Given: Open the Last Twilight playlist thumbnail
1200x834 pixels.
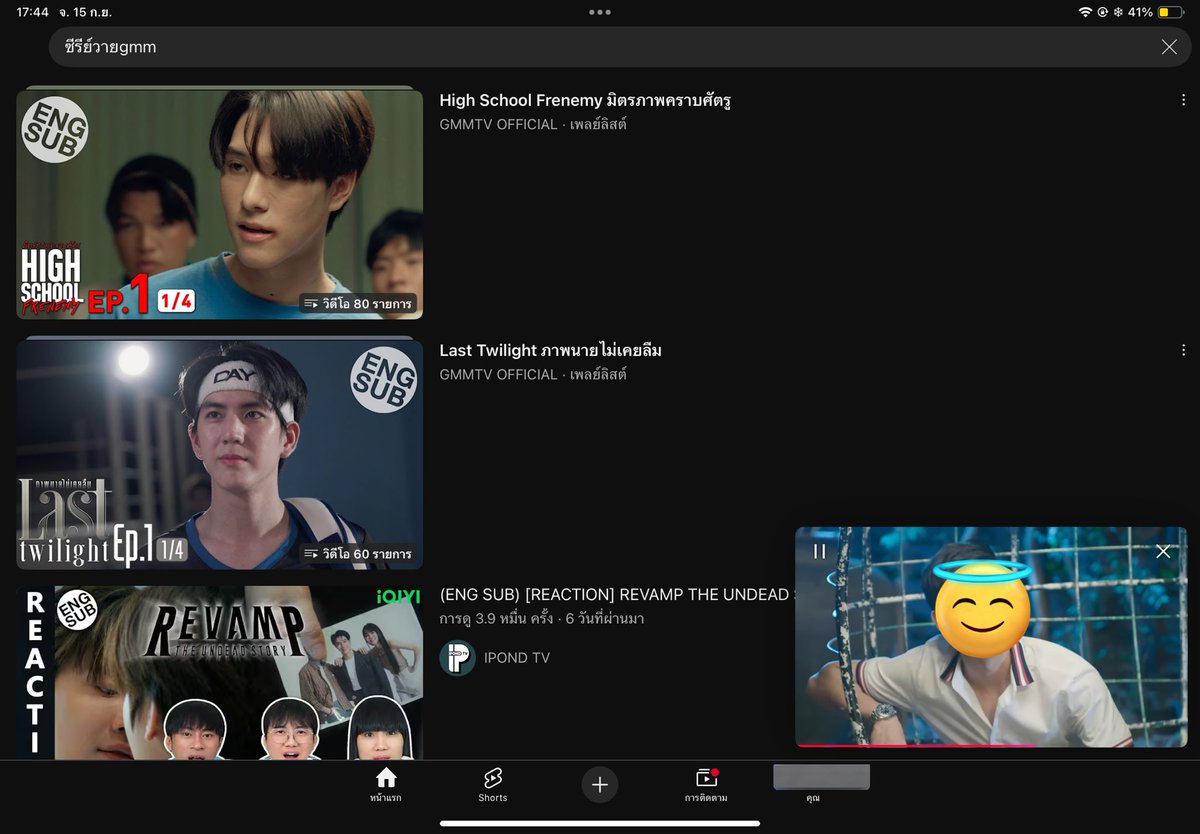Looking at the screenshot, I should point(219,454).
